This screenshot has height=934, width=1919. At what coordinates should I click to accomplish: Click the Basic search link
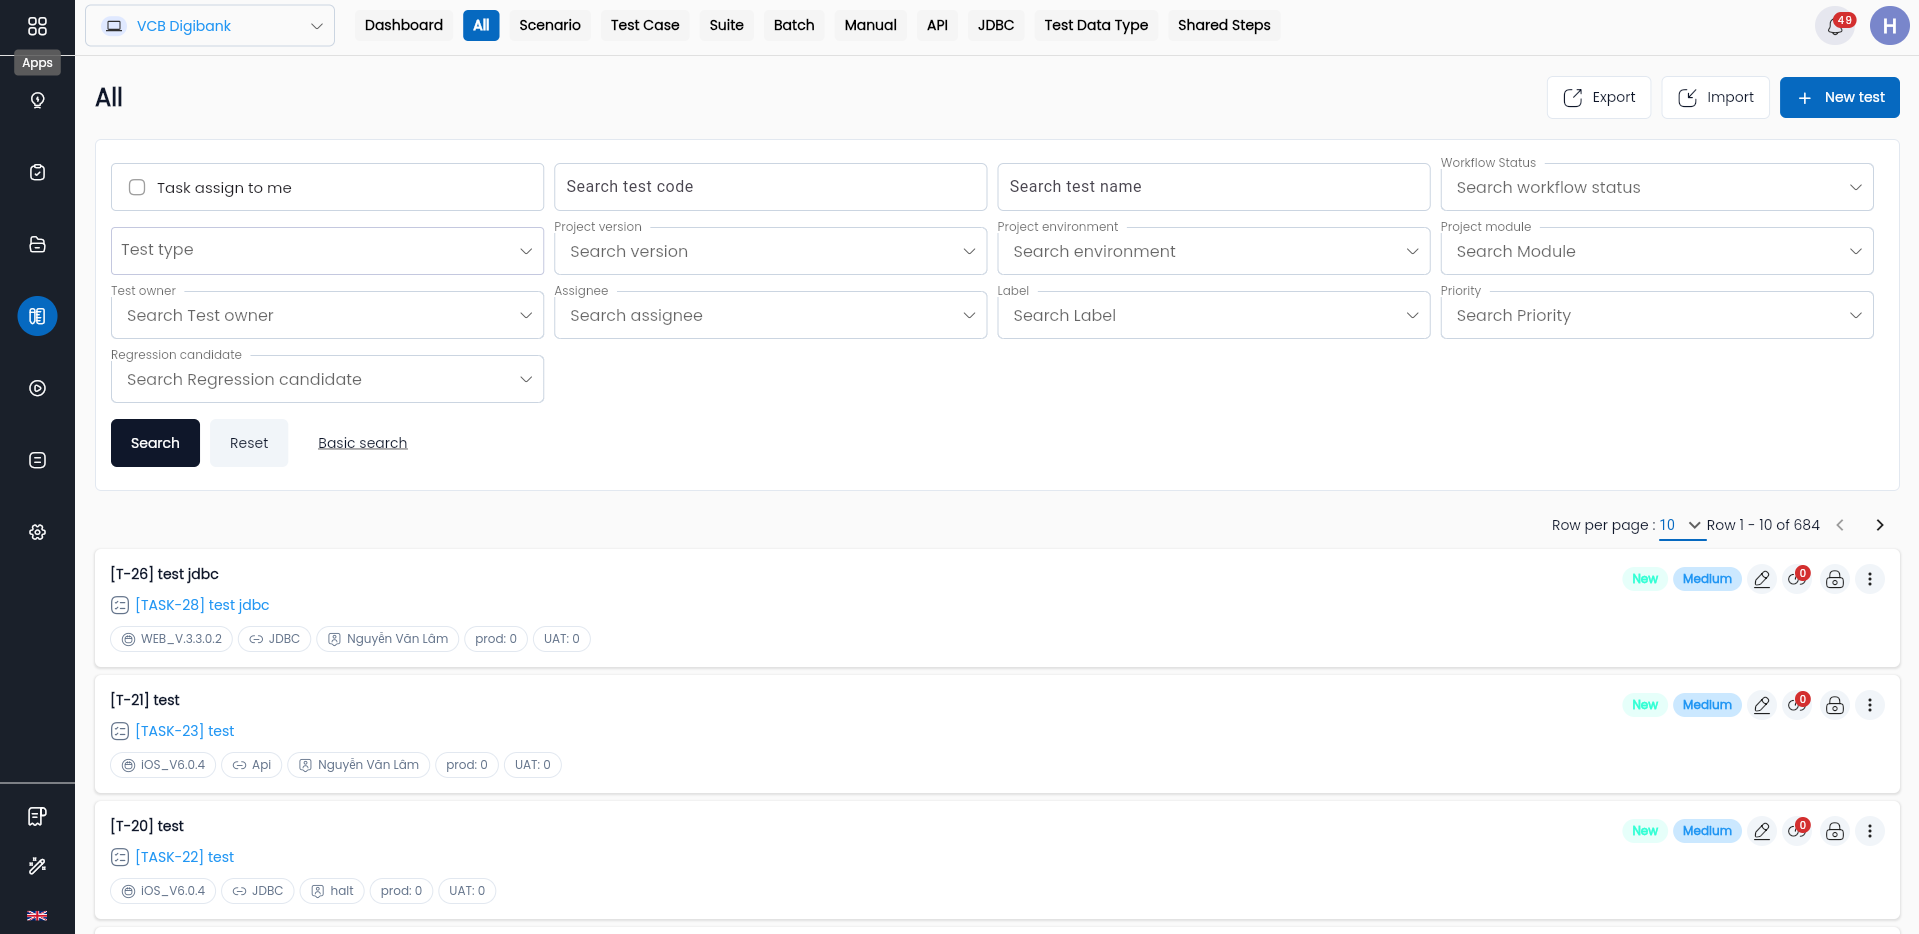(362, 443)
